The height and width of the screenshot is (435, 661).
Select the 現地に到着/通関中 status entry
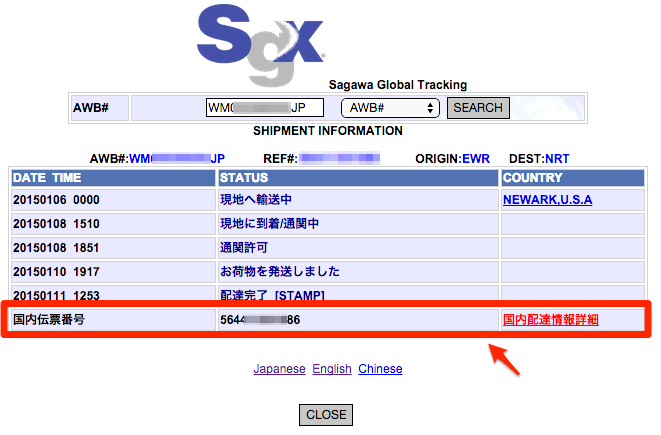269,223
